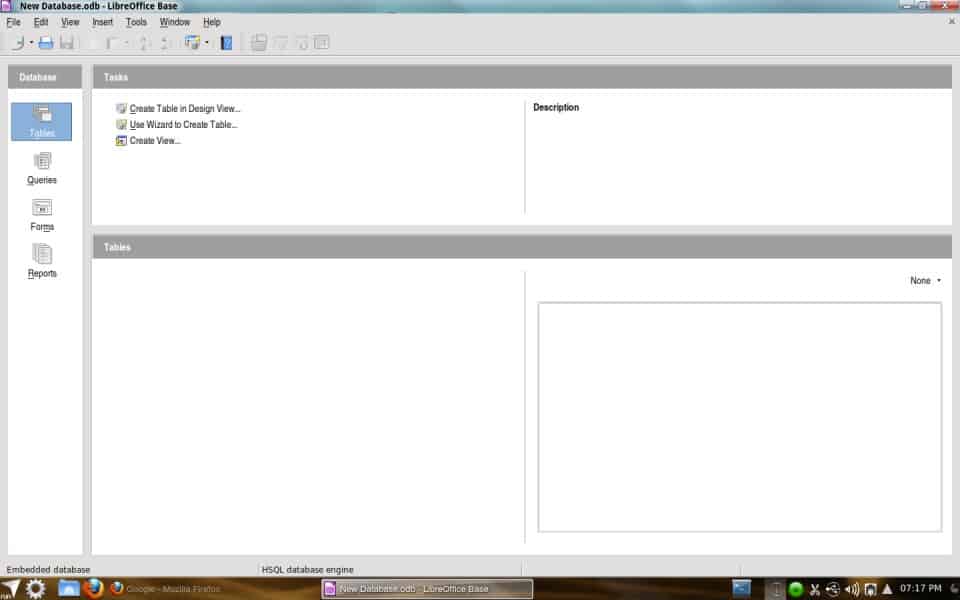Click the Rename object toolbar icon

(321, 42)
